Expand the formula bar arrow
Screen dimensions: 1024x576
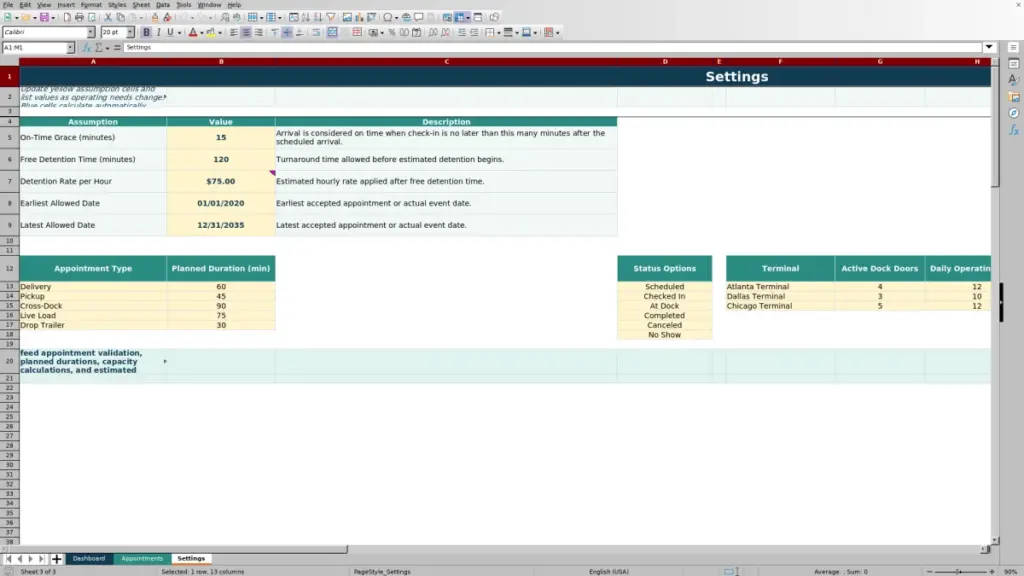pos(989,47)
